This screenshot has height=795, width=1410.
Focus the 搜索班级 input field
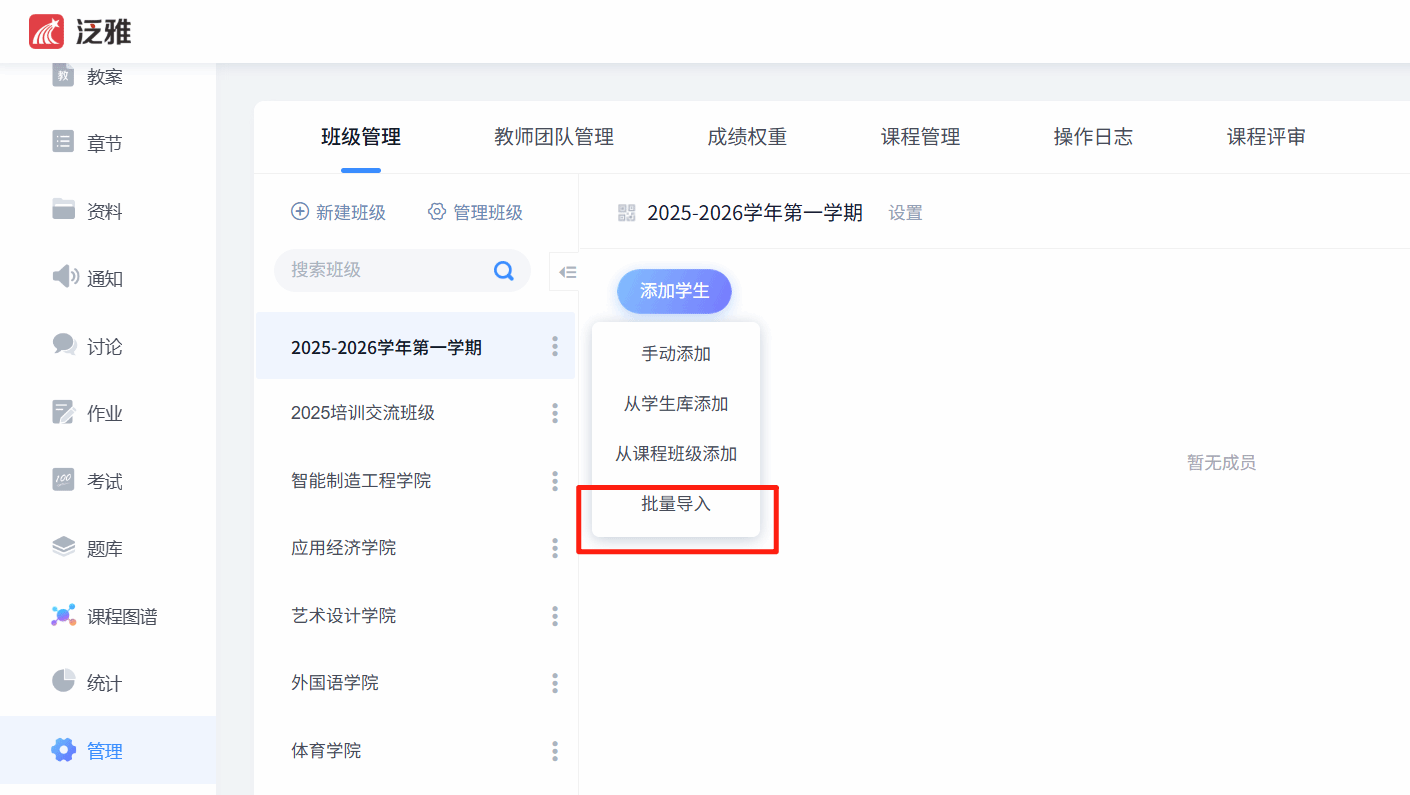(x=385, y=270)
